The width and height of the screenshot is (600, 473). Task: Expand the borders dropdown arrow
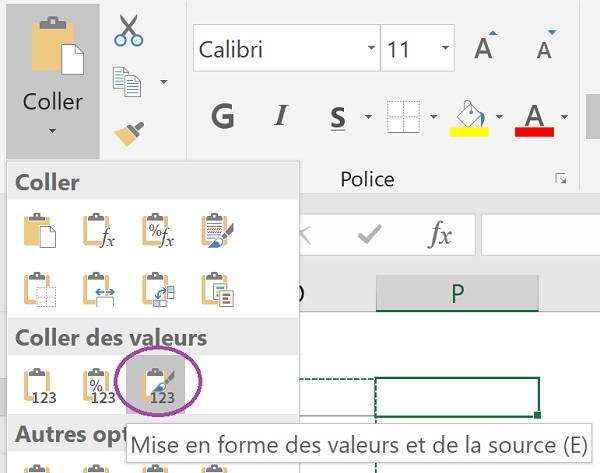click(434, 117)
